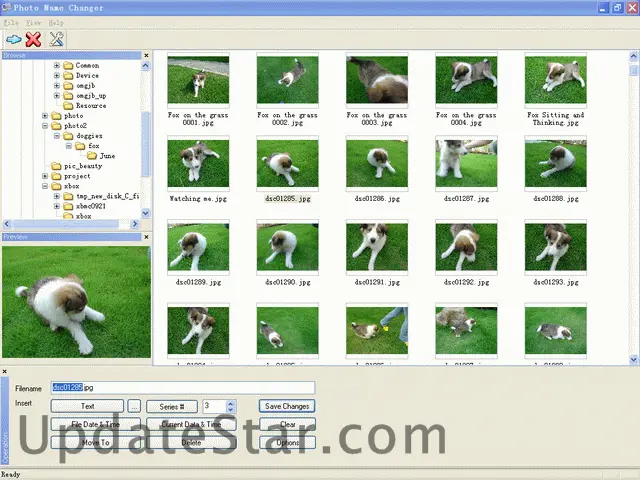Click the blue arrow toolbar icon
The height and width of the screenshot is (480, 640).
[x=13, y=40]
